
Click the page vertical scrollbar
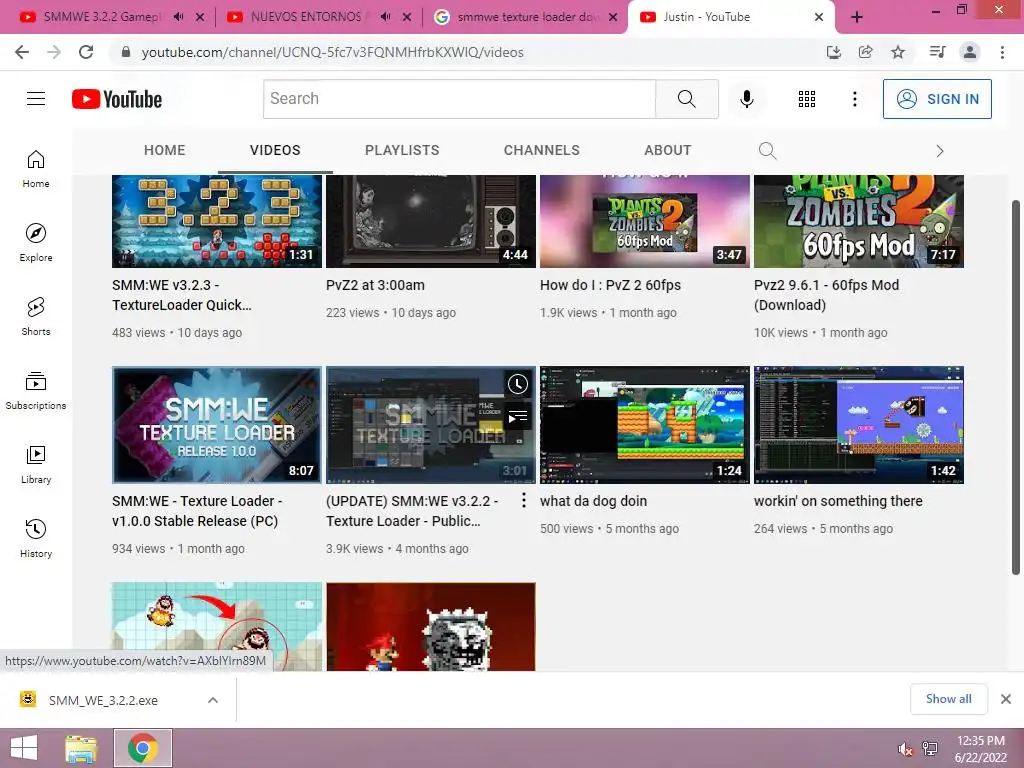click(1016, 388)
